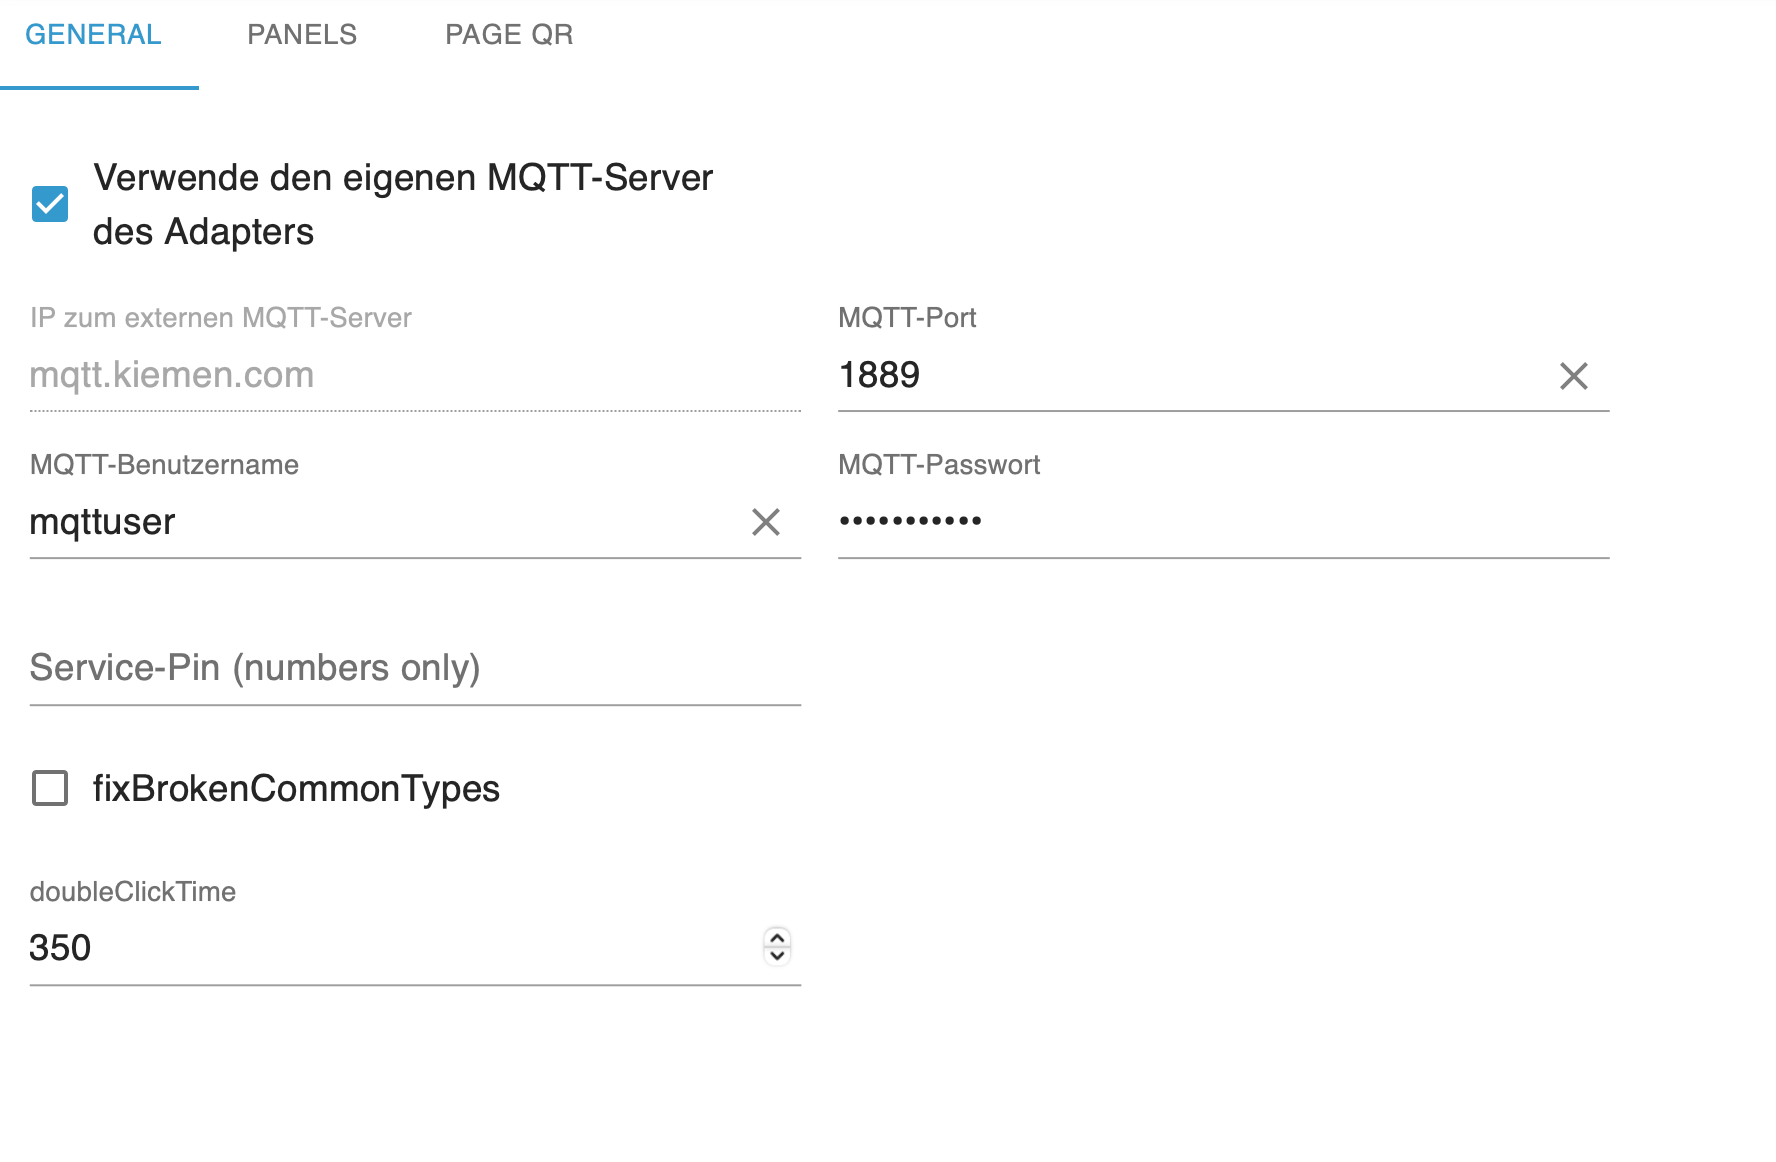Go to the PAGE QR tab
This screenshot has height=1162, width=1776.
[509, 35]
